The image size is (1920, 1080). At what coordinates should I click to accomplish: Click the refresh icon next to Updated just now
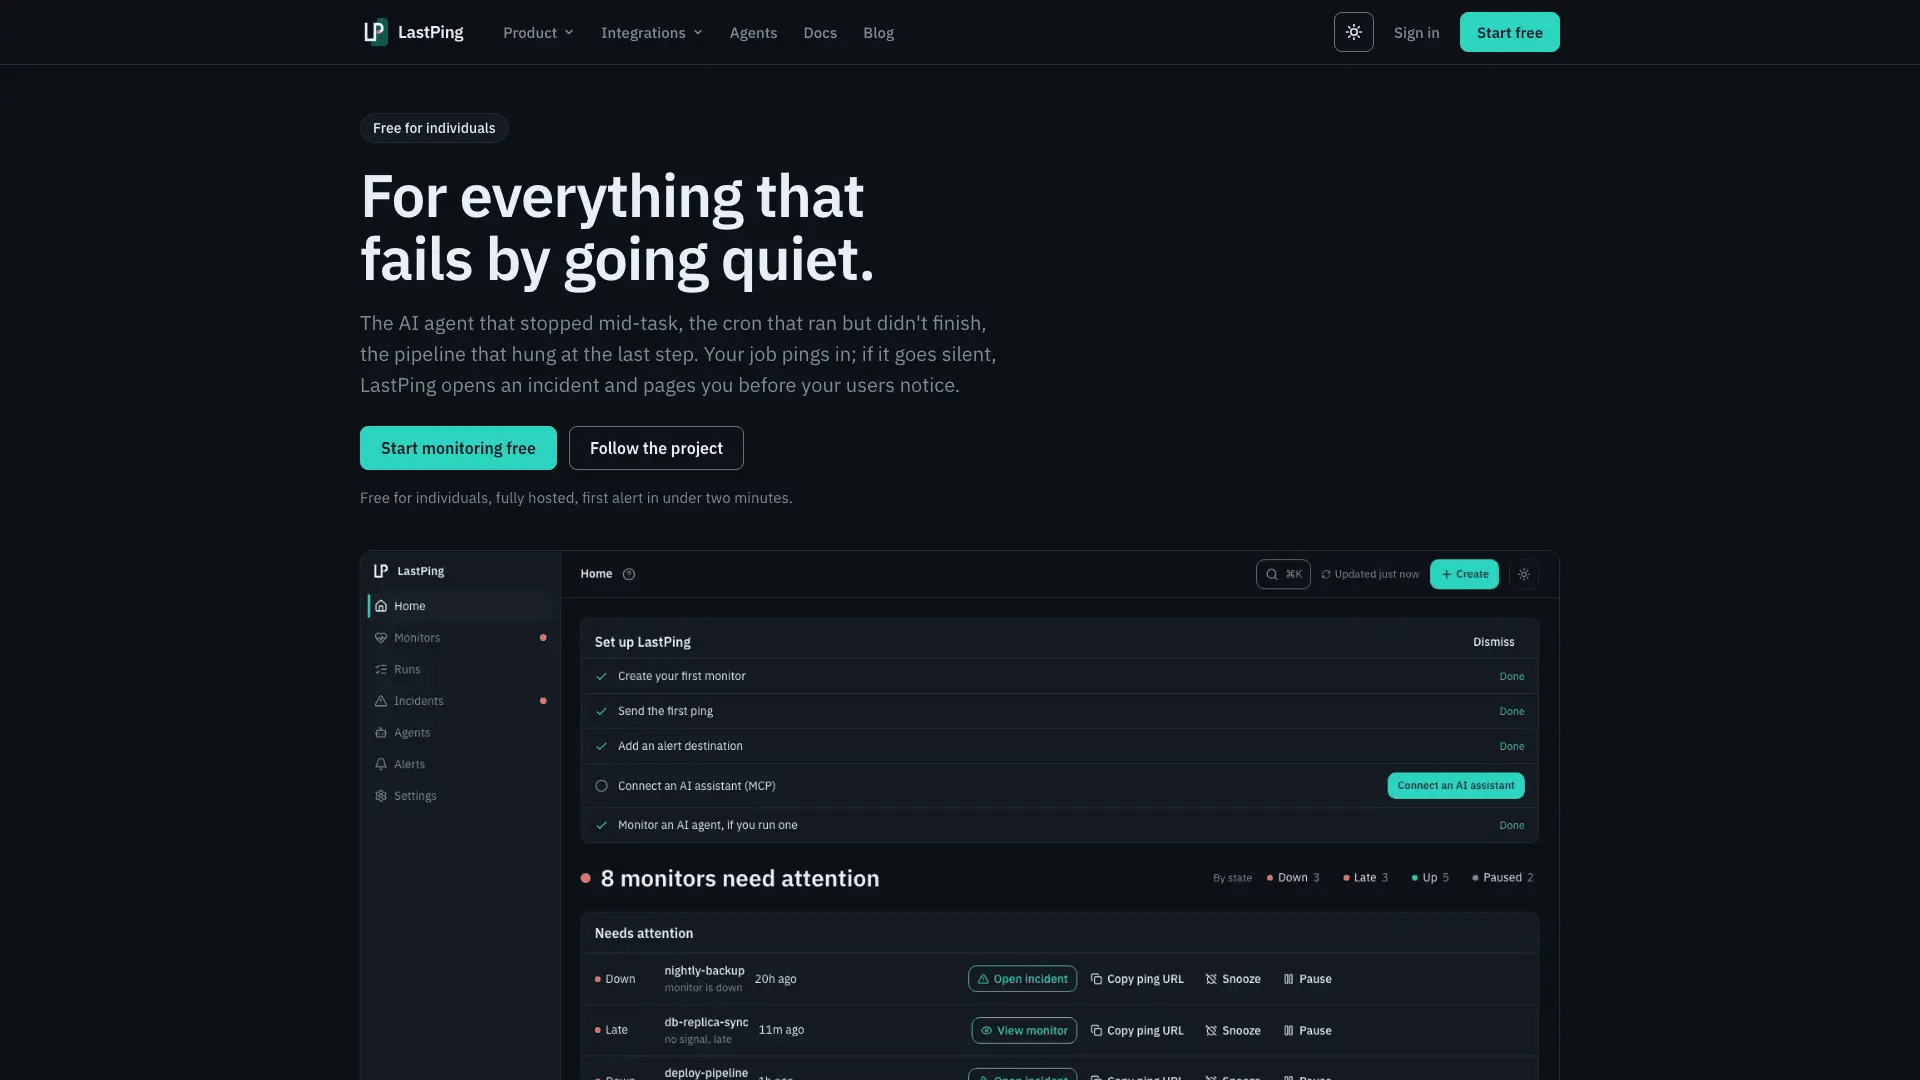pyautogui.click(x=1326, y=574)
